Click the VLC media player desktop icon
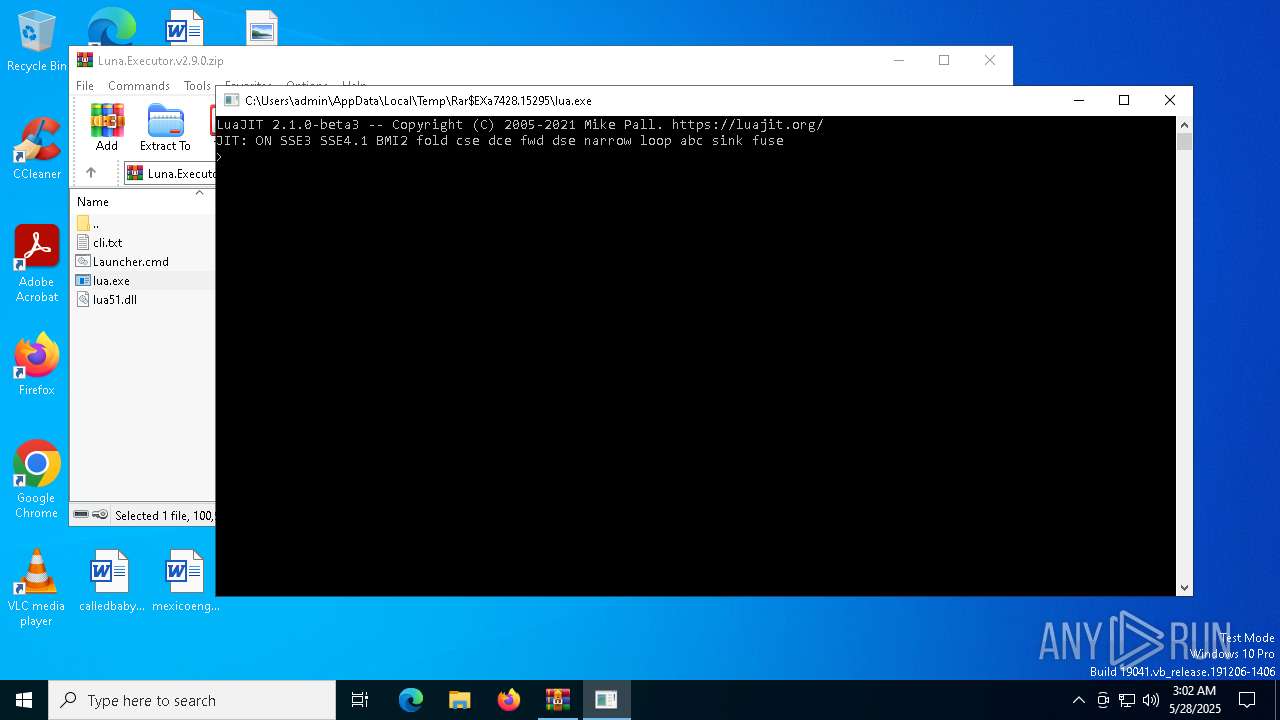 (36, 588)
